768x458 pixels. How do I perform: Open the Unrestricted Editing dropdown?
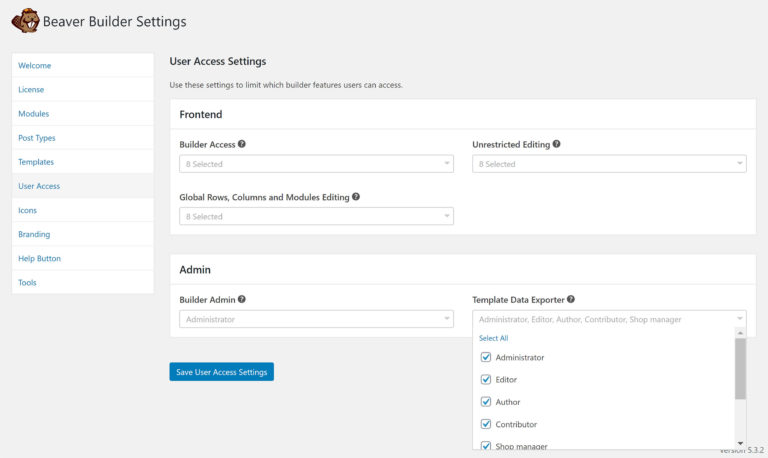(x=609, y=164)
